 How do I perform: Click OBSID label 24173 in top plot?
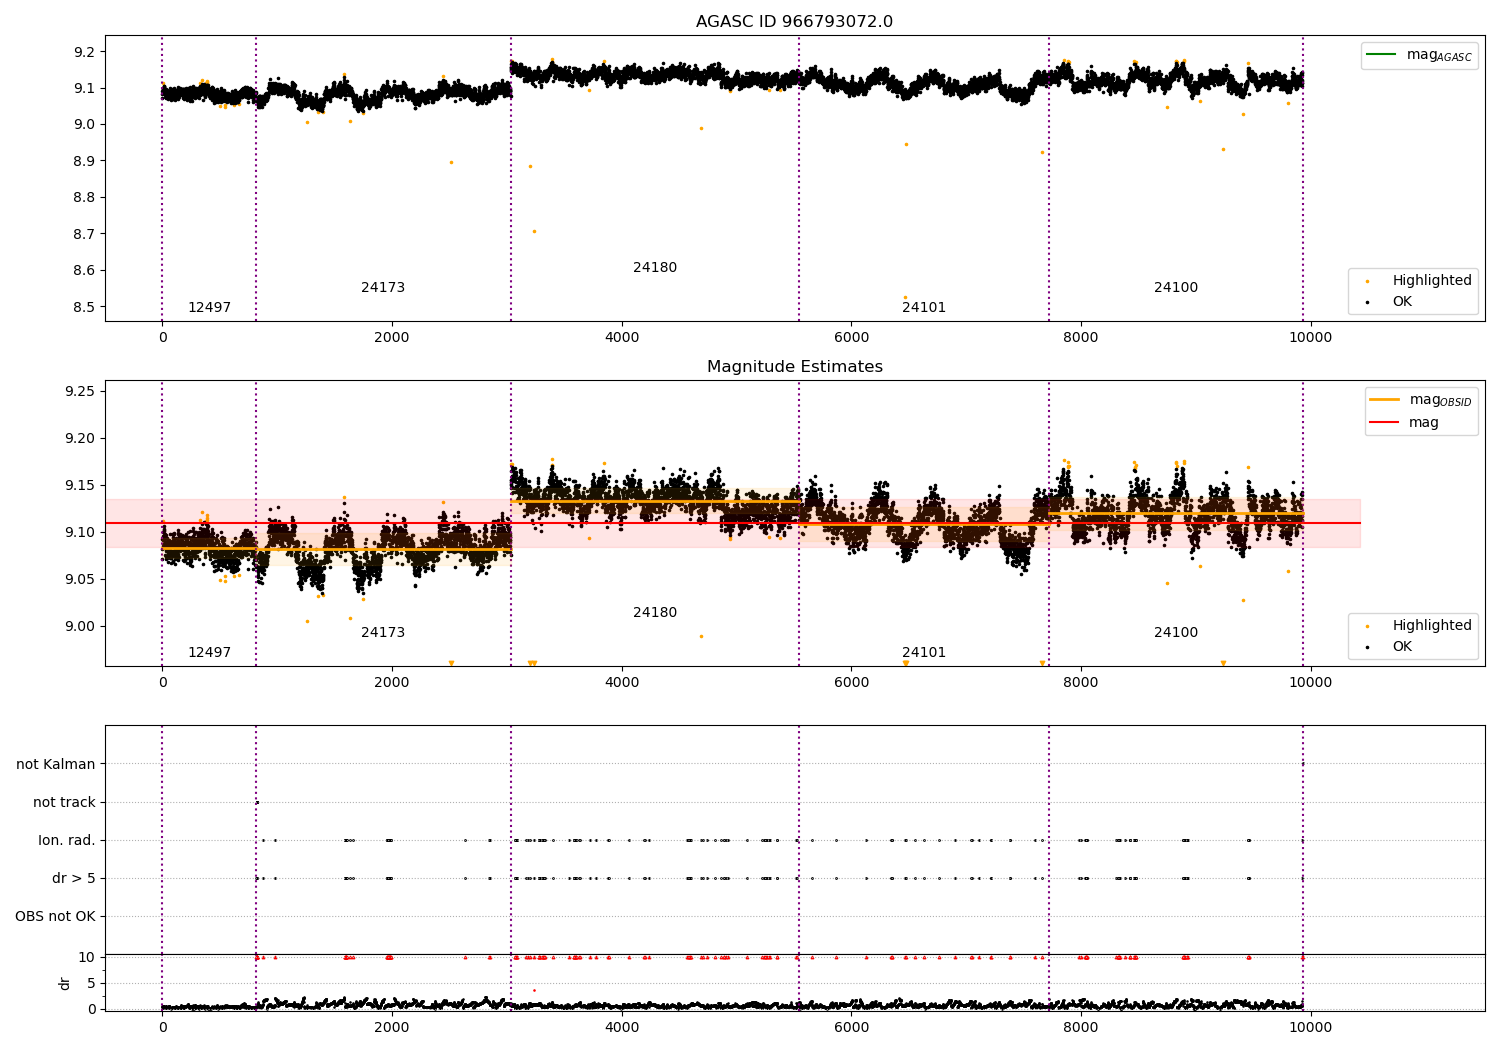[x=383, y=287]
